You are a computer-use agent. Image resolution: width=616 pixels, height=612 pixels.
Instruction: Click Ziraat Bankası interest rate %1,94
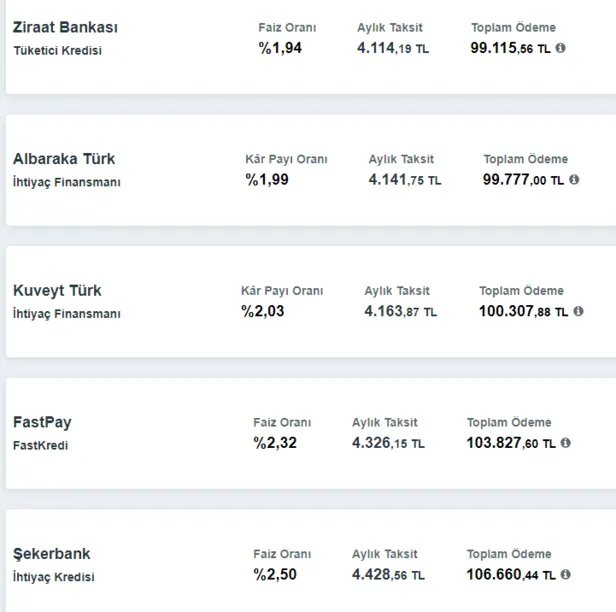(280, 47)
